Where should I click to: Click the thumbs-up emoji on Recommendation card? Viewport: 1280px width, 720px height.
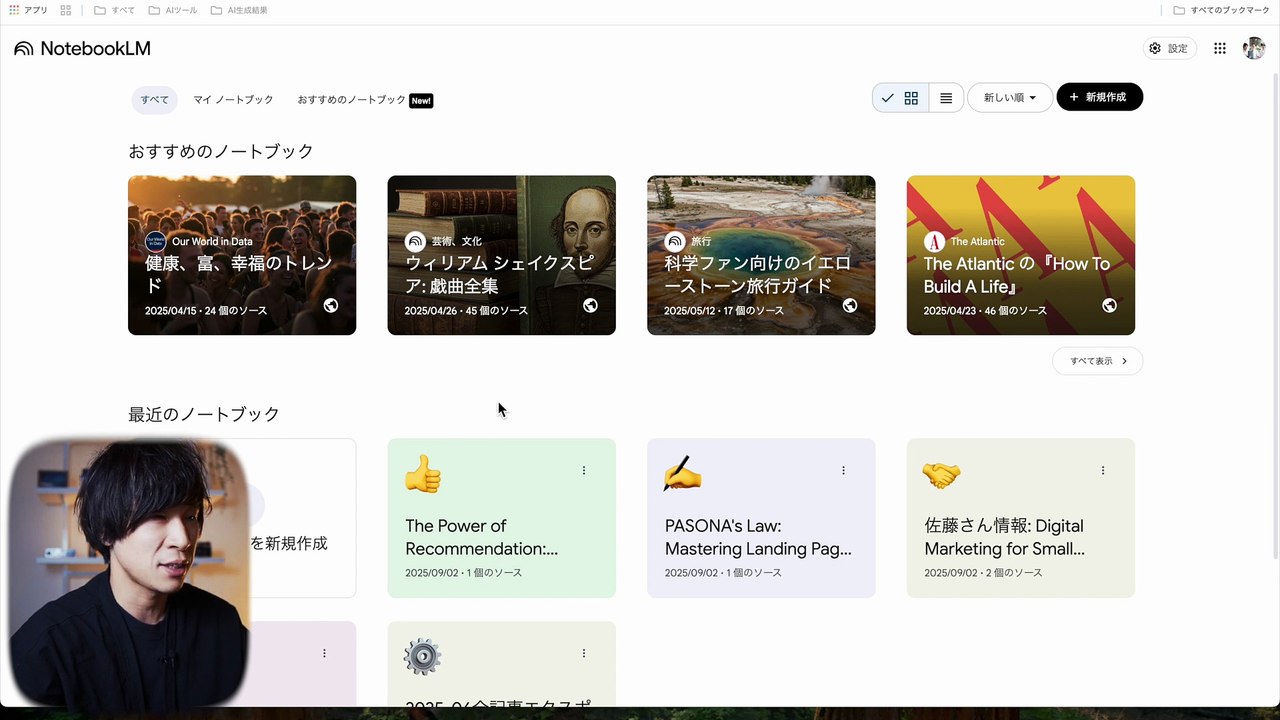click(423, 474)
